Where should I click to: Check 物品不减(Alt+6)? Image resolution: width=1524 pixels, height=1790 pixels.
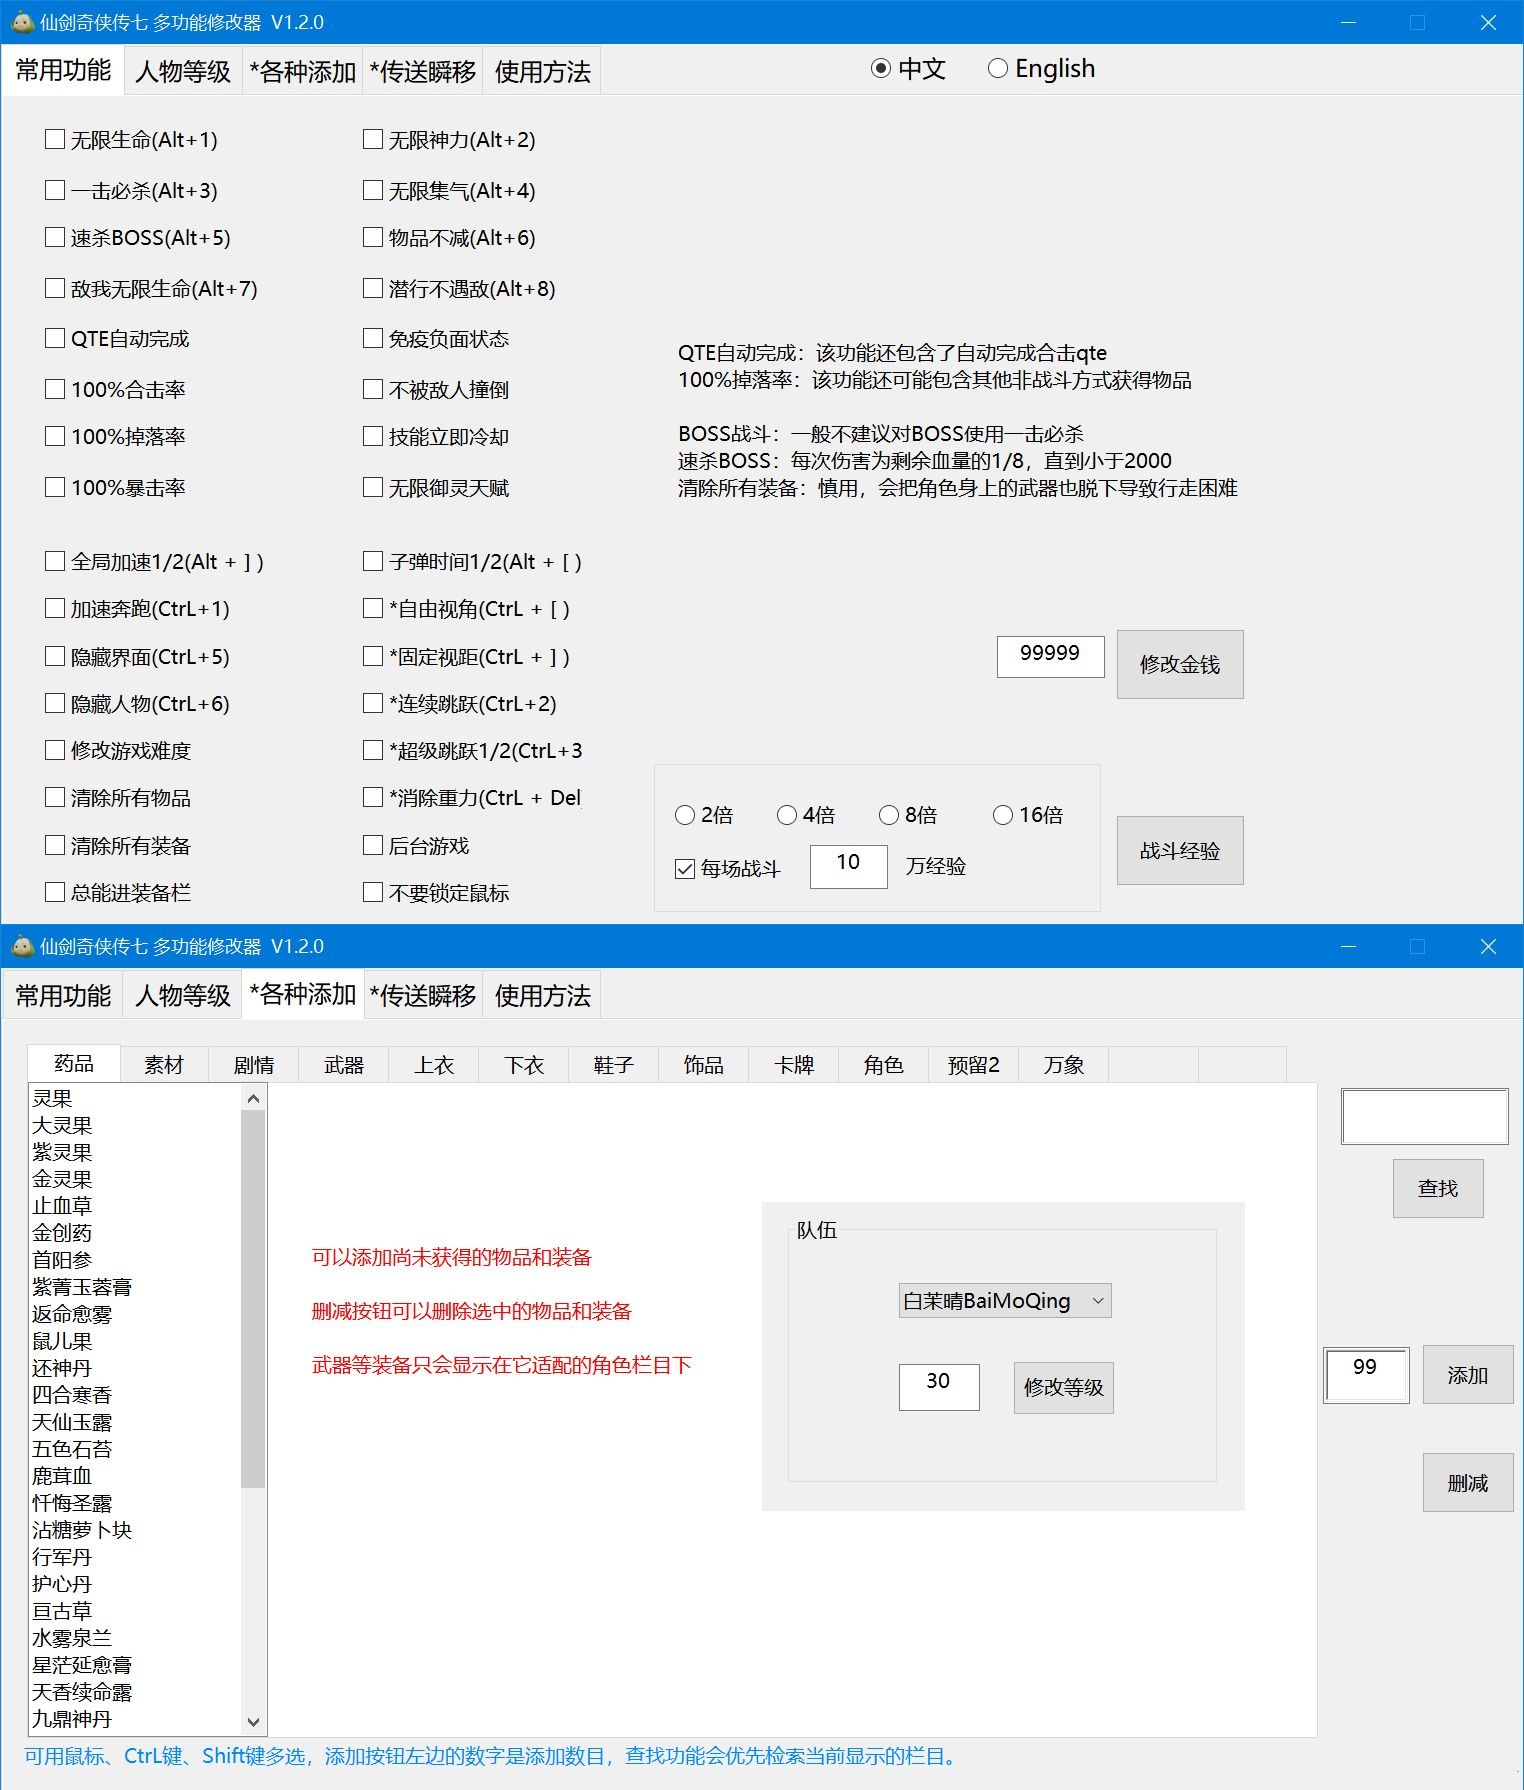coord(373,237)
